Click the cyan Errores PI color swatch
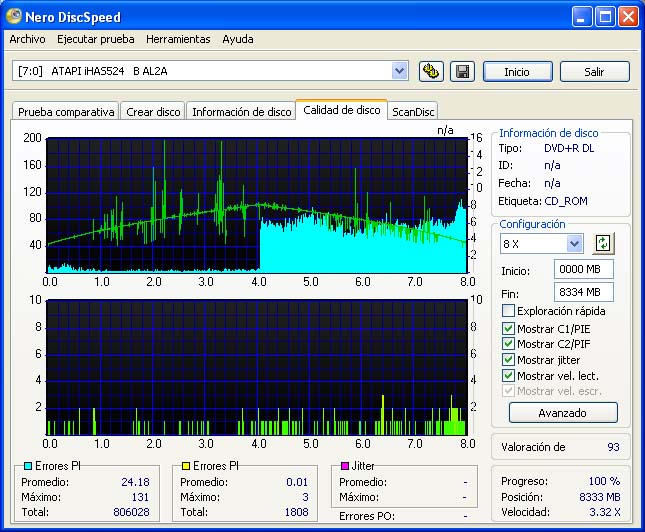 click(x=27, y=466)
